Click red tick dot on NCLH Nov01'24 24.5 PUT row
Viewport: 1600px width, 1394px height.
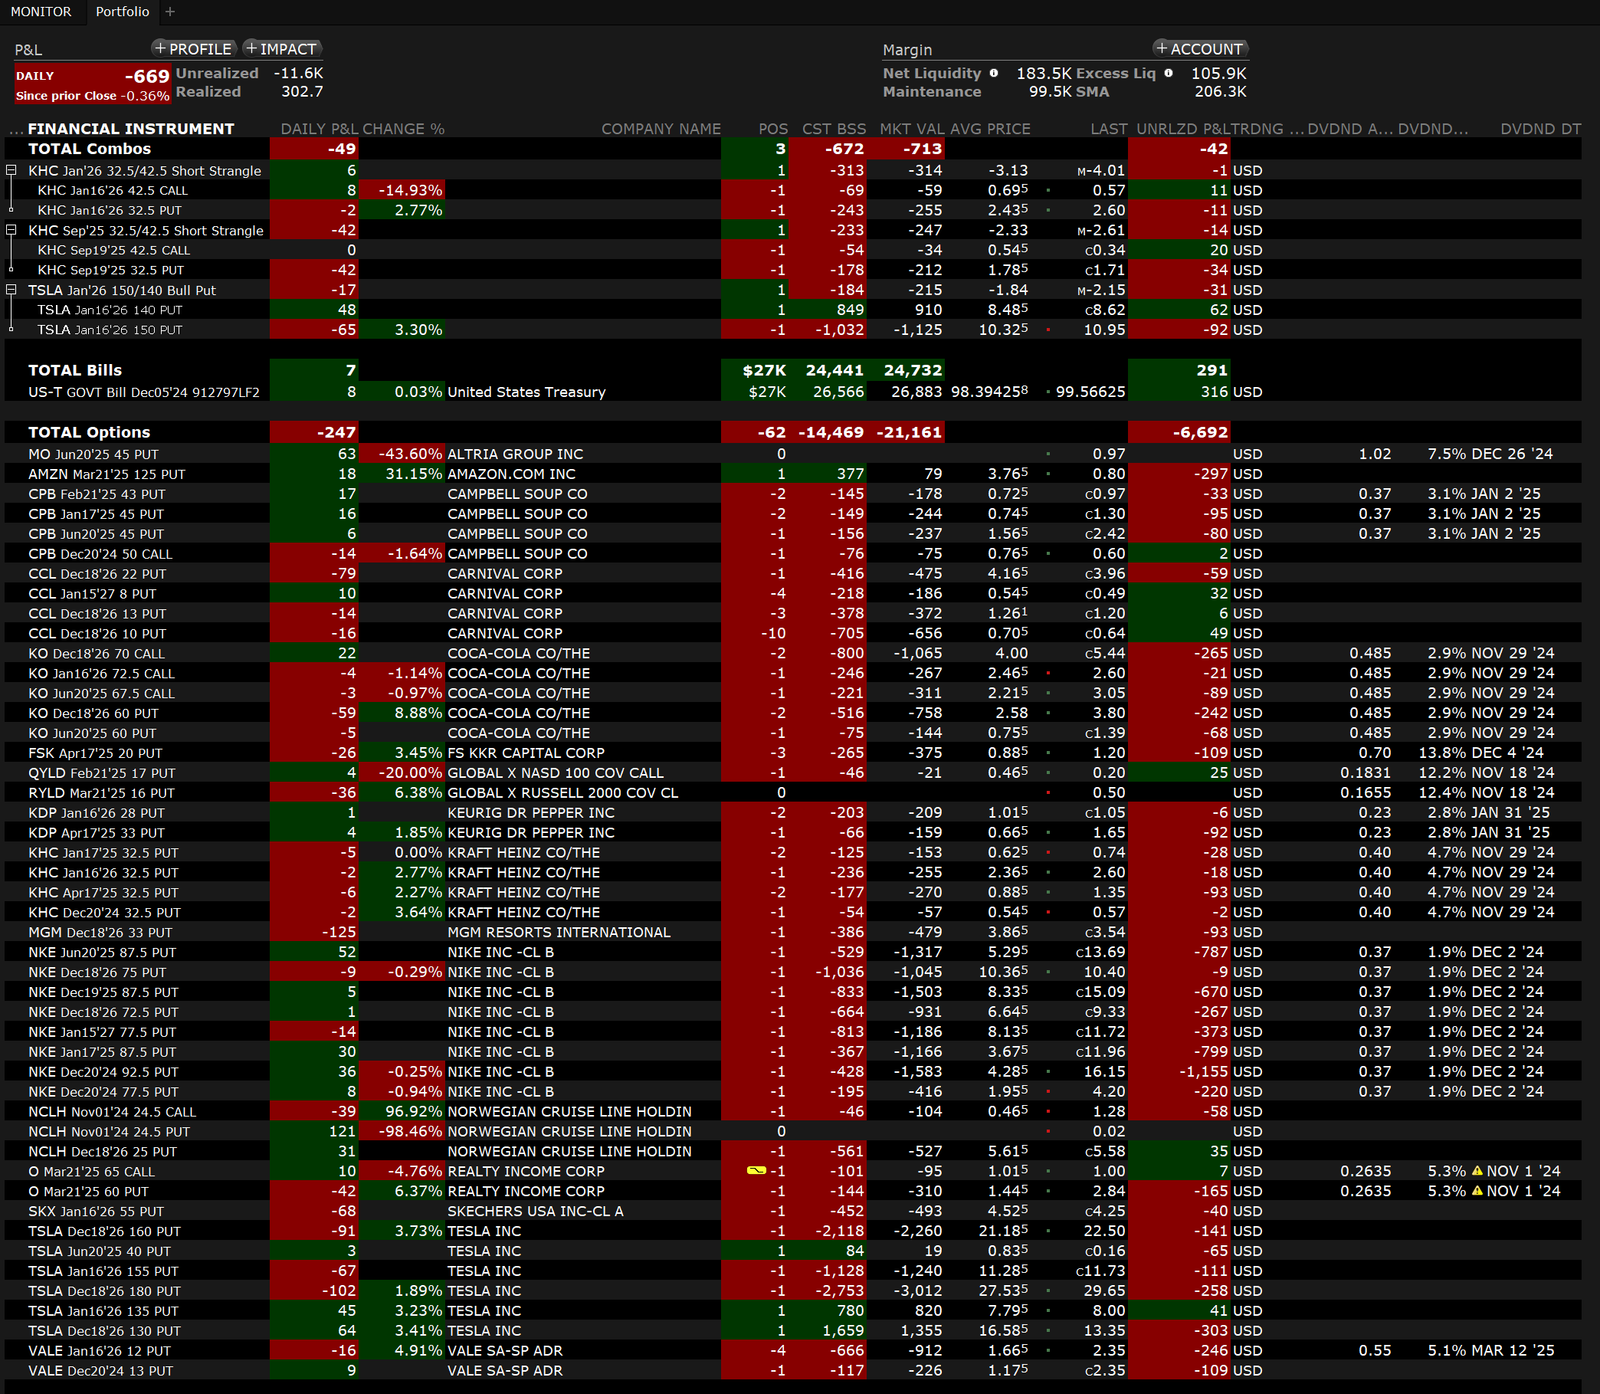(x=1048, y=1132)
